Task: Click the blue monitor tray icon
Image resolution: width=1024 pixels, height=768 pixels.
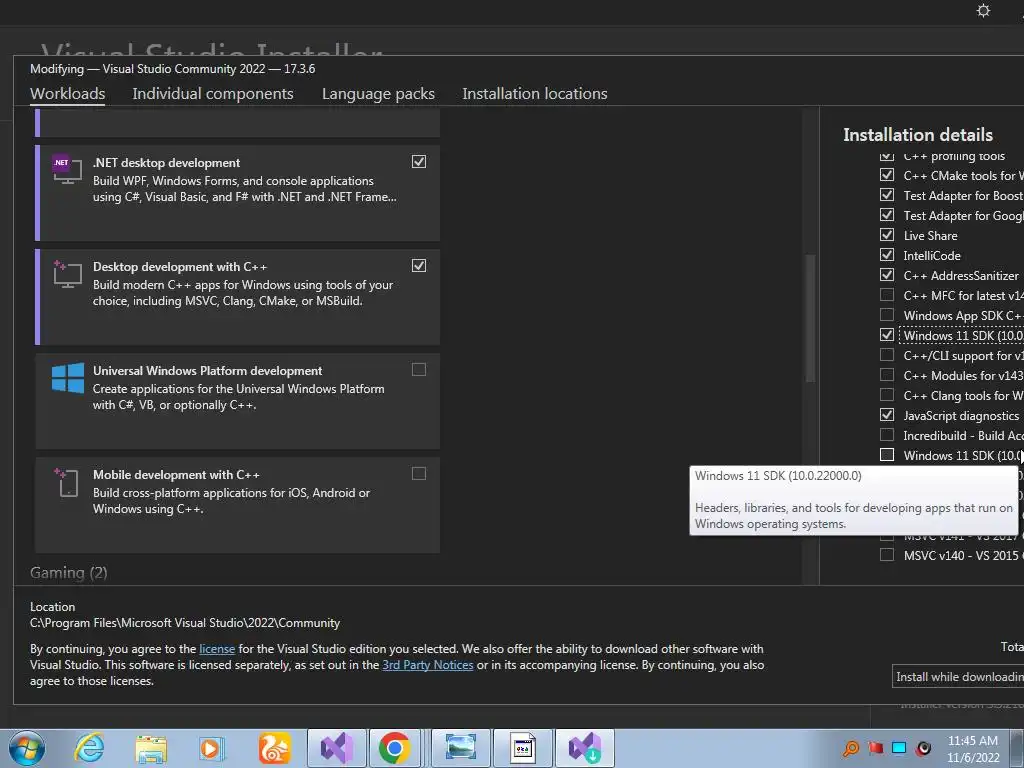Action: coord(899,748)
